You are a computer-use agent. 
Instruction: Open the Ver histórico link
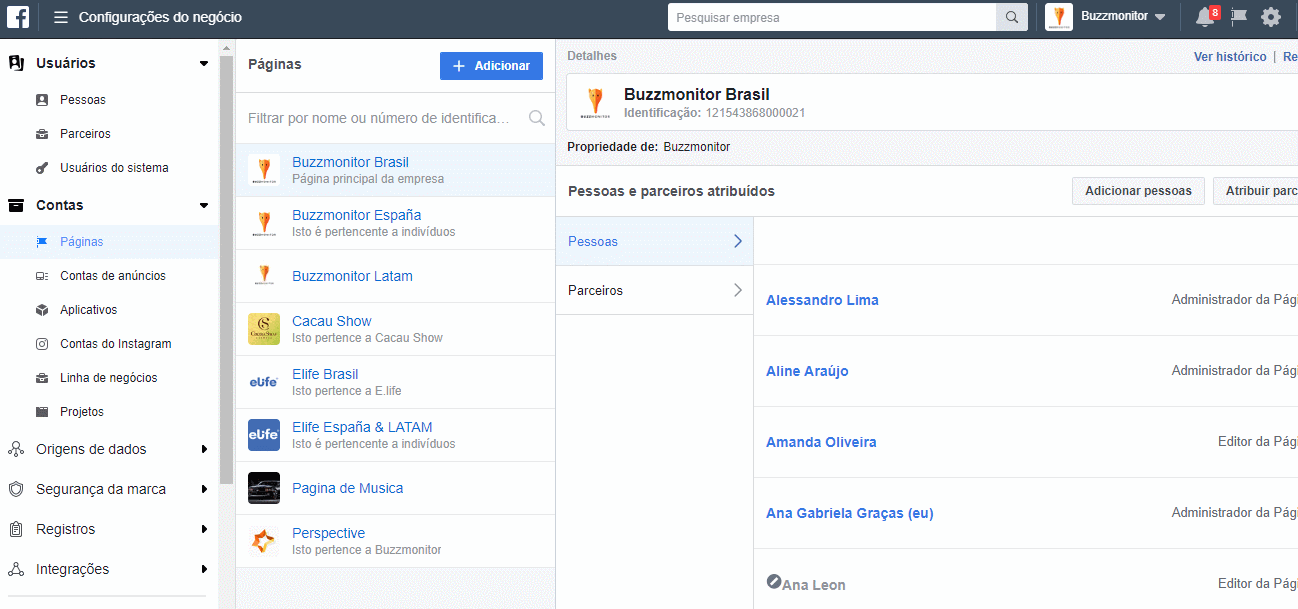point(1229,57)
